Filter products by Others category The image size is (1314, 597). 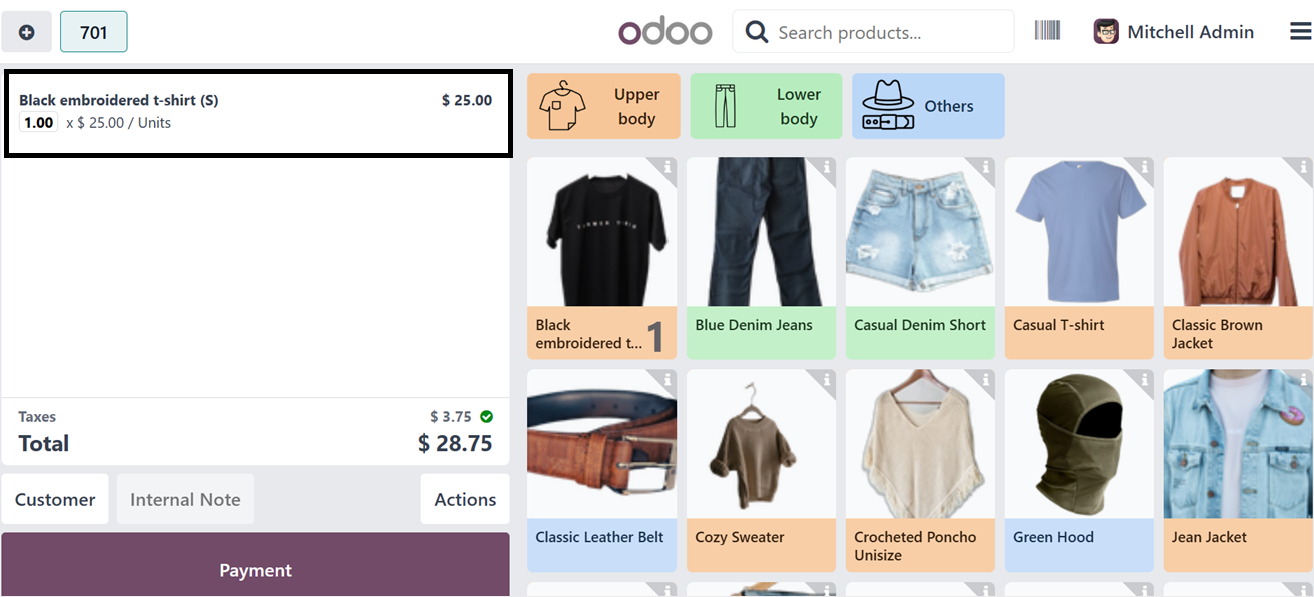click(928, 106)
